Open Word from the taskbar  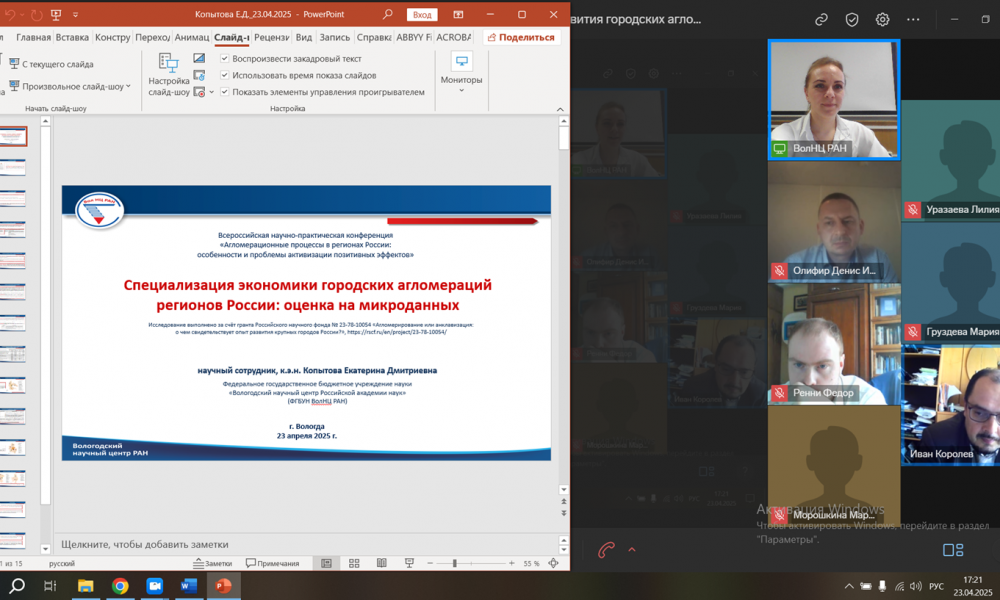coord(189,585)
